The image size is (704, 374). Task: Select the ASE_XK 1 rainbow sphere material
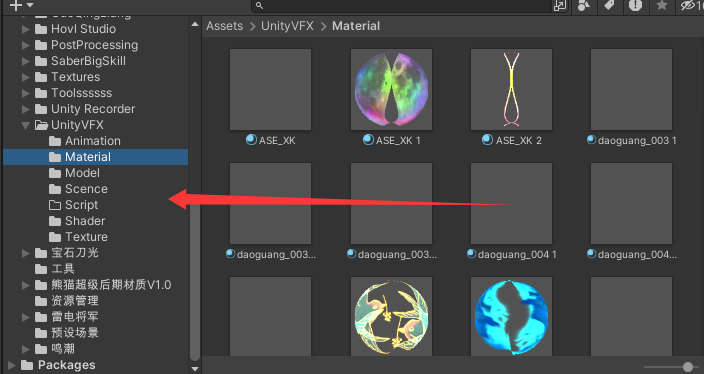[391, 89]
